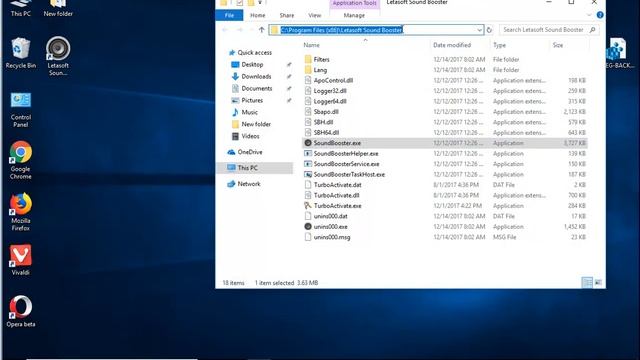Screen dimensions: 640x360
Task: Open the Letasoft Sound Booster desktop shortcut
Action: coord(58,56)
